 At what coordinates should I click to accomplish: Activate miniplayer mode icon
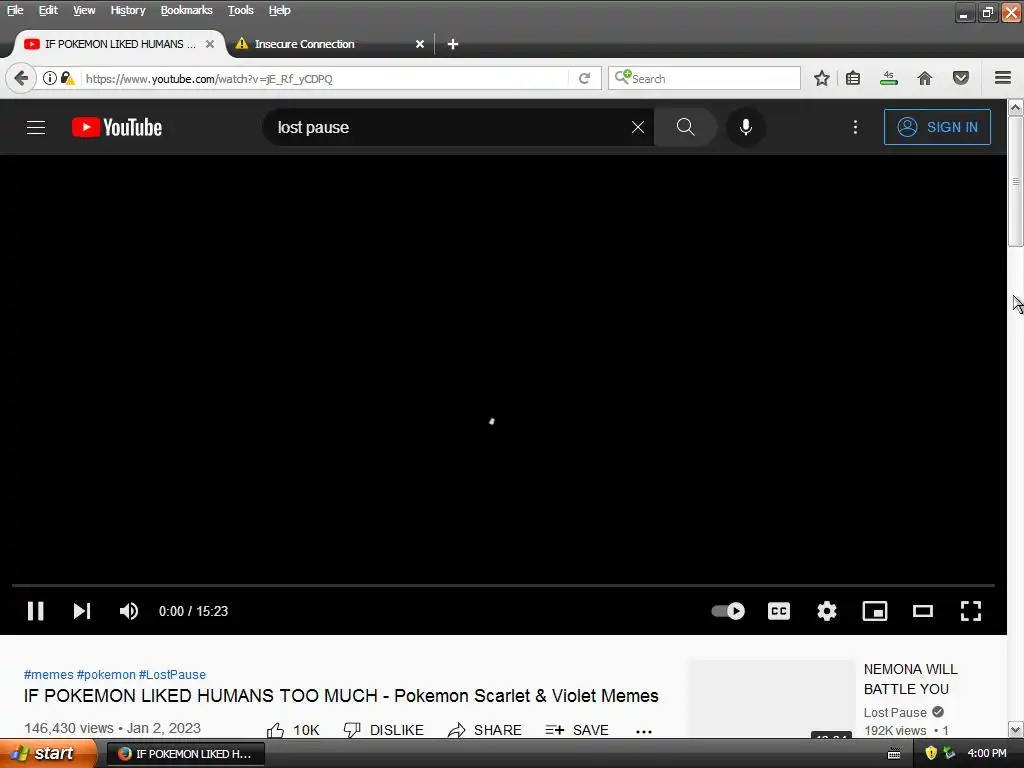click(874, 611)
